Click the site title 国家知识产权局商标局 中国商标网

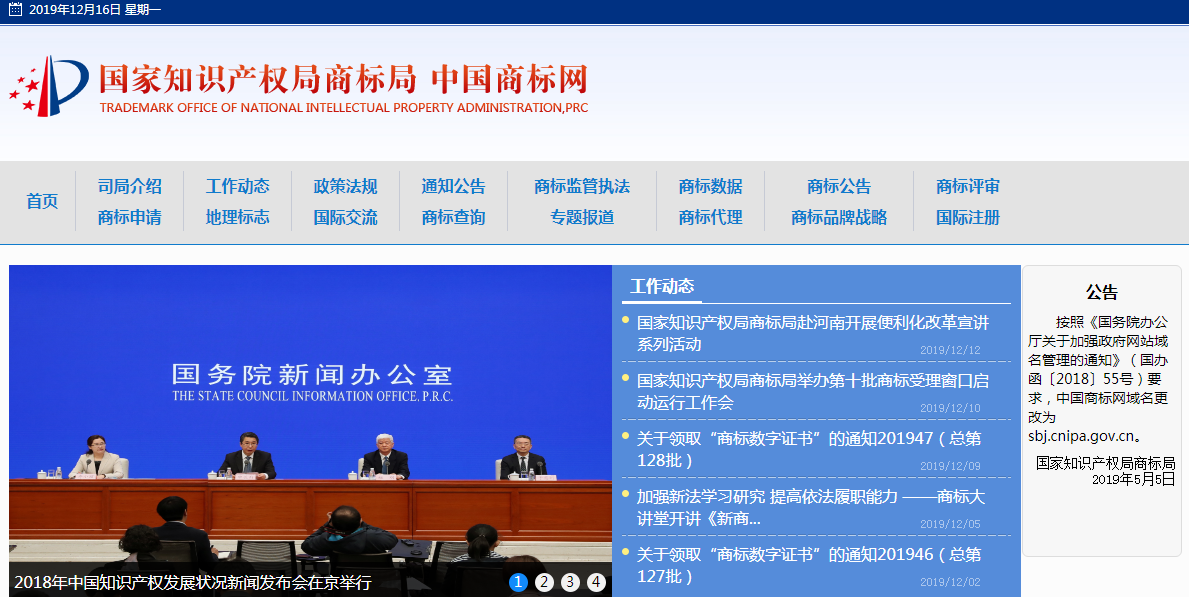coord(344,80)
